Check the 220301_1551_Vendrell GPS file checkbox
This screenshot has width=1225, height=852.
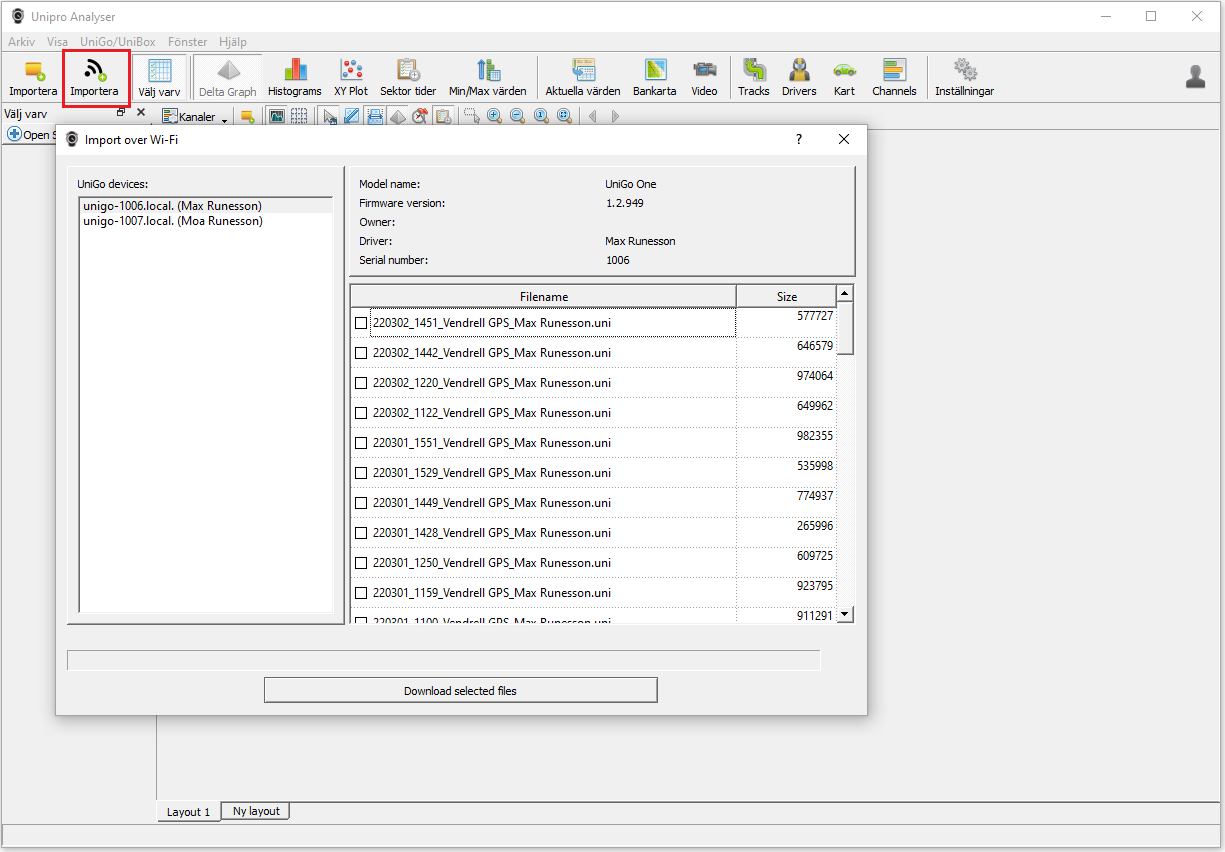tap(361, 443)
